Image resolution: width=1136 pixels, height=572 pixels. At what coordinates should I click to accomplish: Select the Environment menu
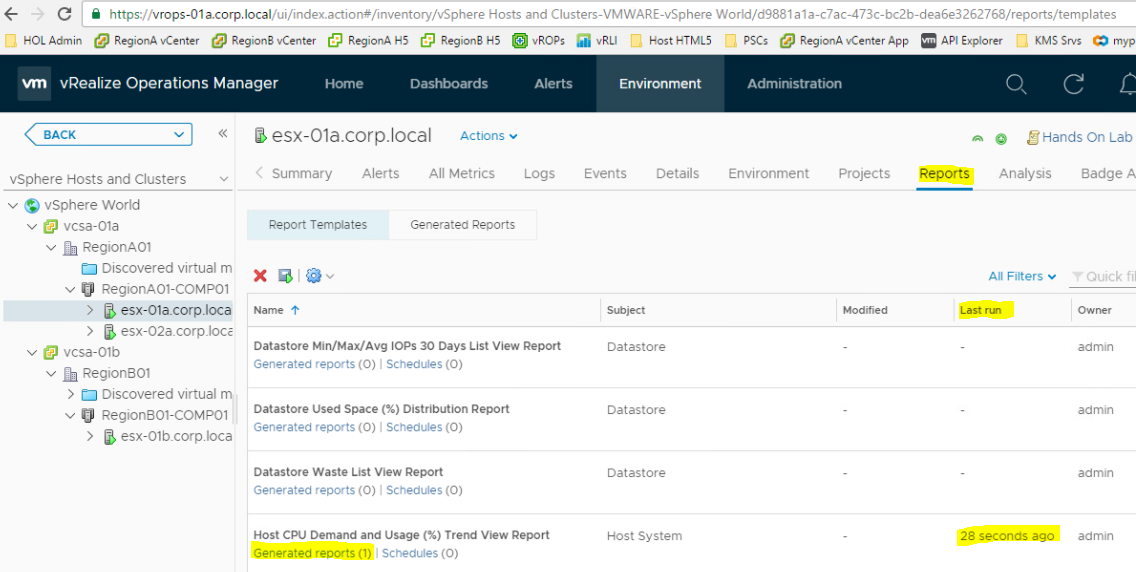660,83
